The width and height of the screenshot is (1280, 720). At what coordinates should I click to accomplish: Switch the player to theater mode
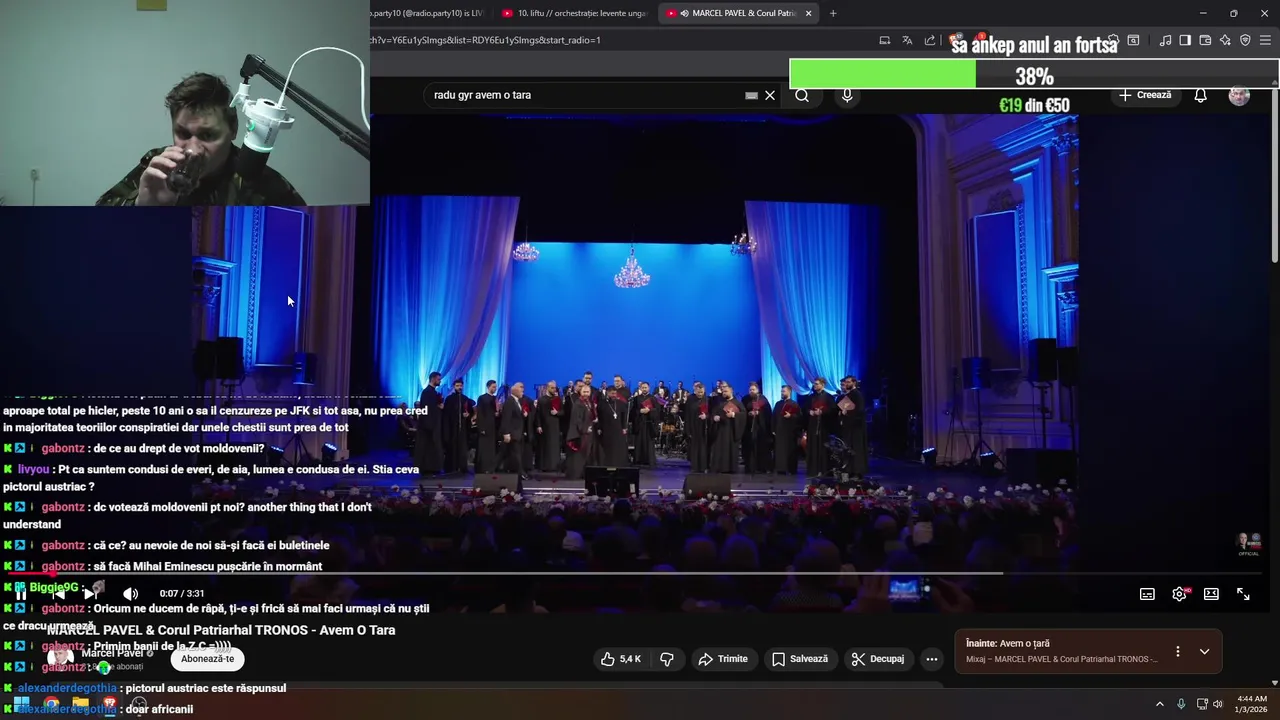pyautogui.click(x=1211, y=594)
